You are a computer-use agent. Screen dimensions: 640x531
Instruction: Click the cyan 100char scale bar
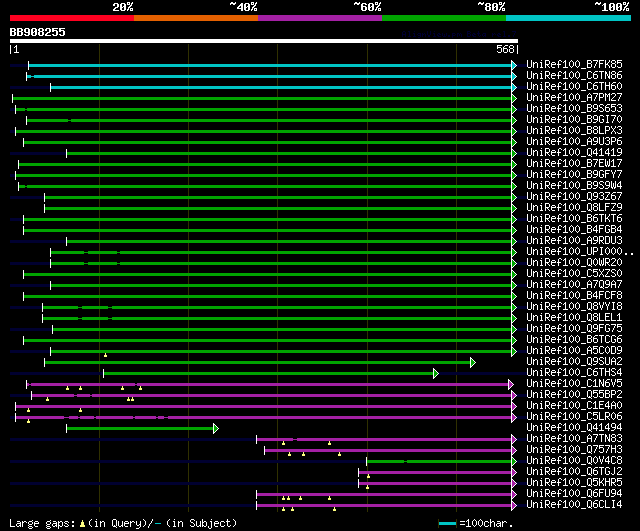click(x=447, y=523)
